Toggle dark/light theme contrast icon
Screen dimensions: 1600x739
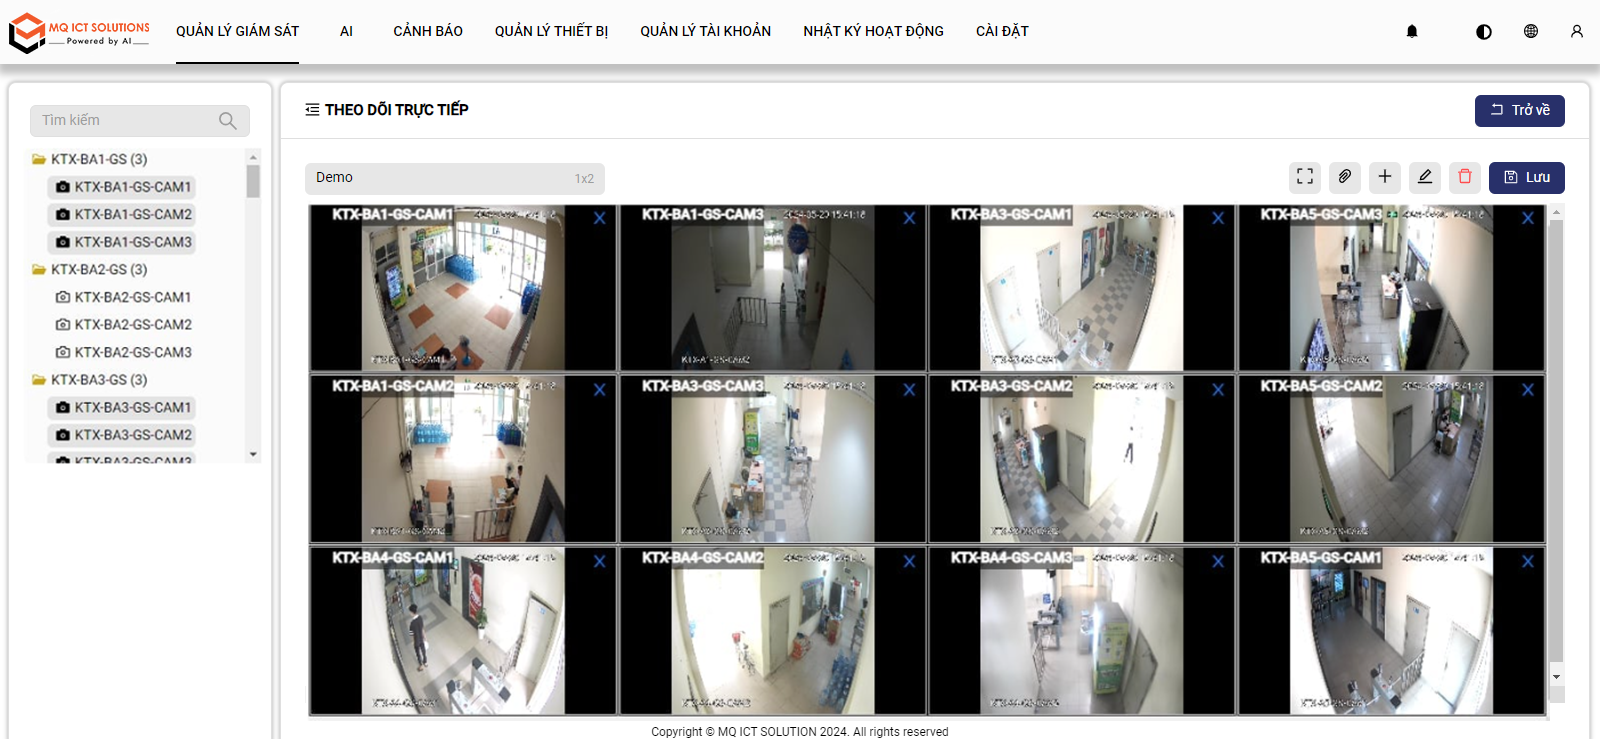[1484, 31]
